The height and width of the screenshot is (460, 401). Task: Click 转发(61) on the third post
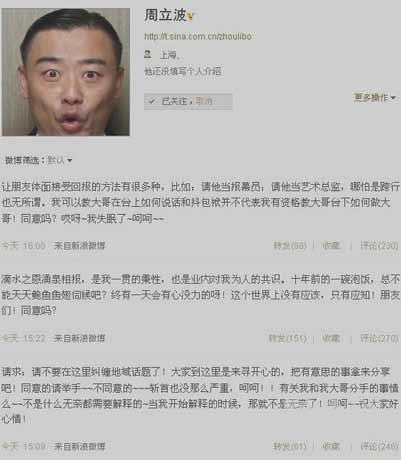(x=289, y=446)
